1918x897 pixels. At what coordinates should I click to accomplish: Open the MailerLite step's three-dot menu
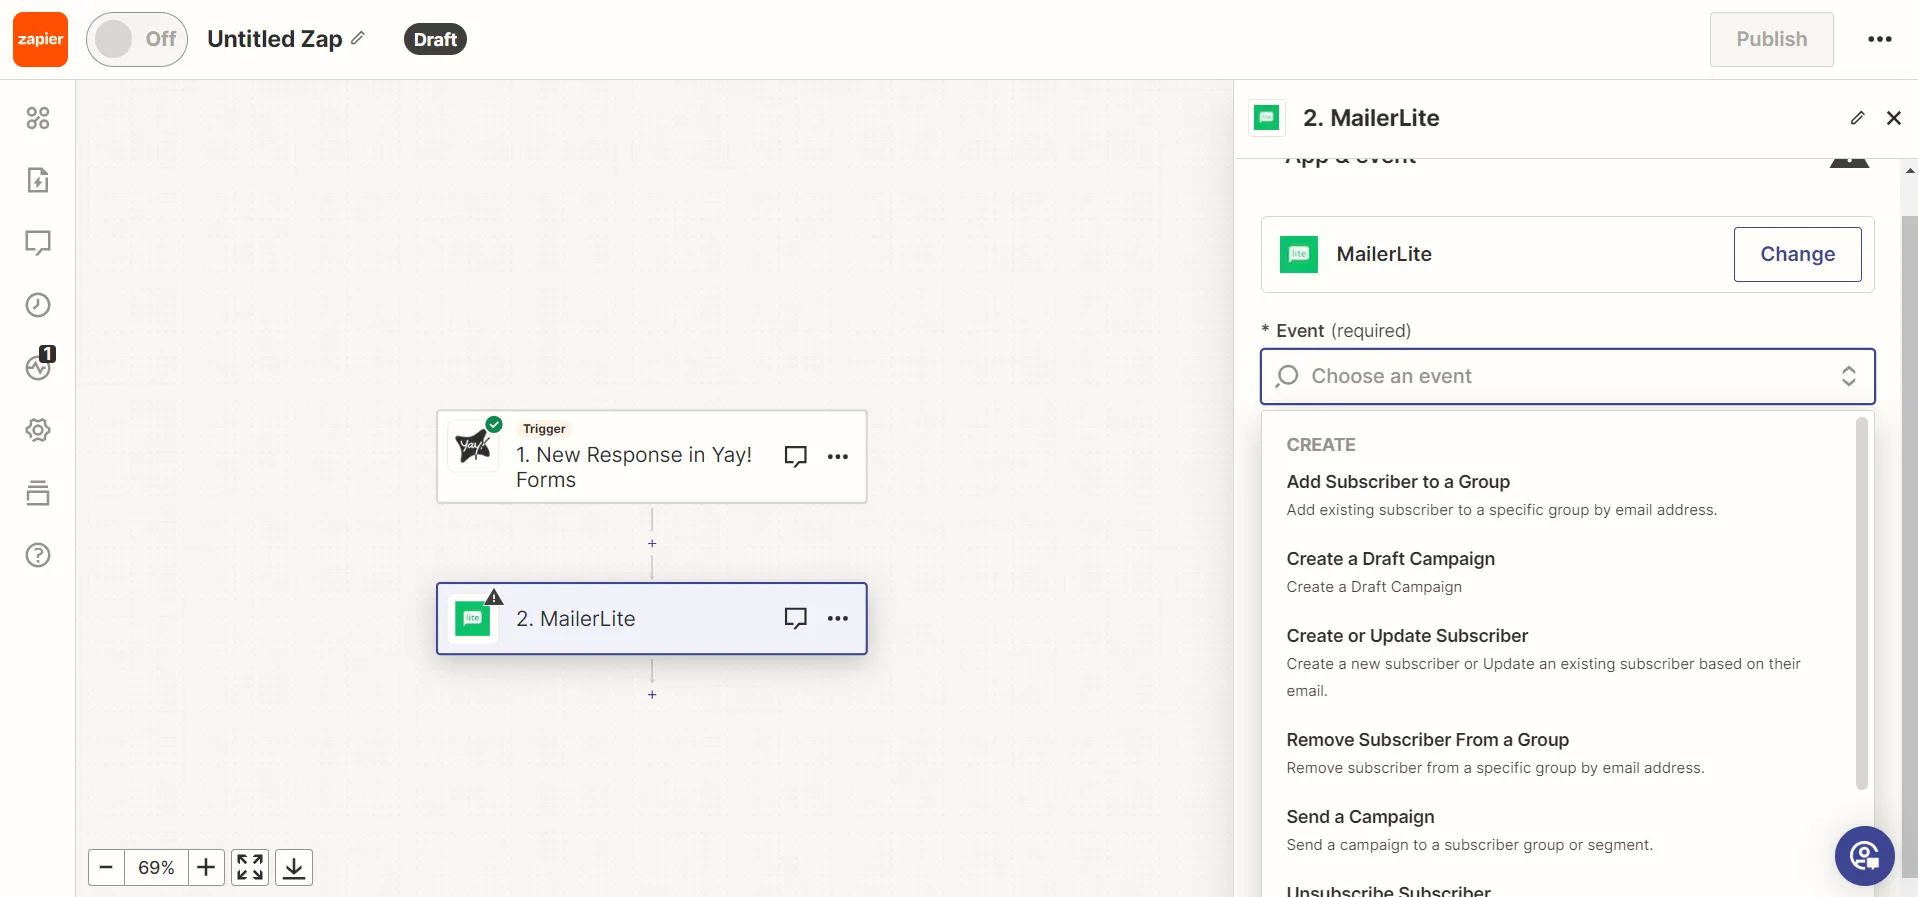(x=838, y=618)
